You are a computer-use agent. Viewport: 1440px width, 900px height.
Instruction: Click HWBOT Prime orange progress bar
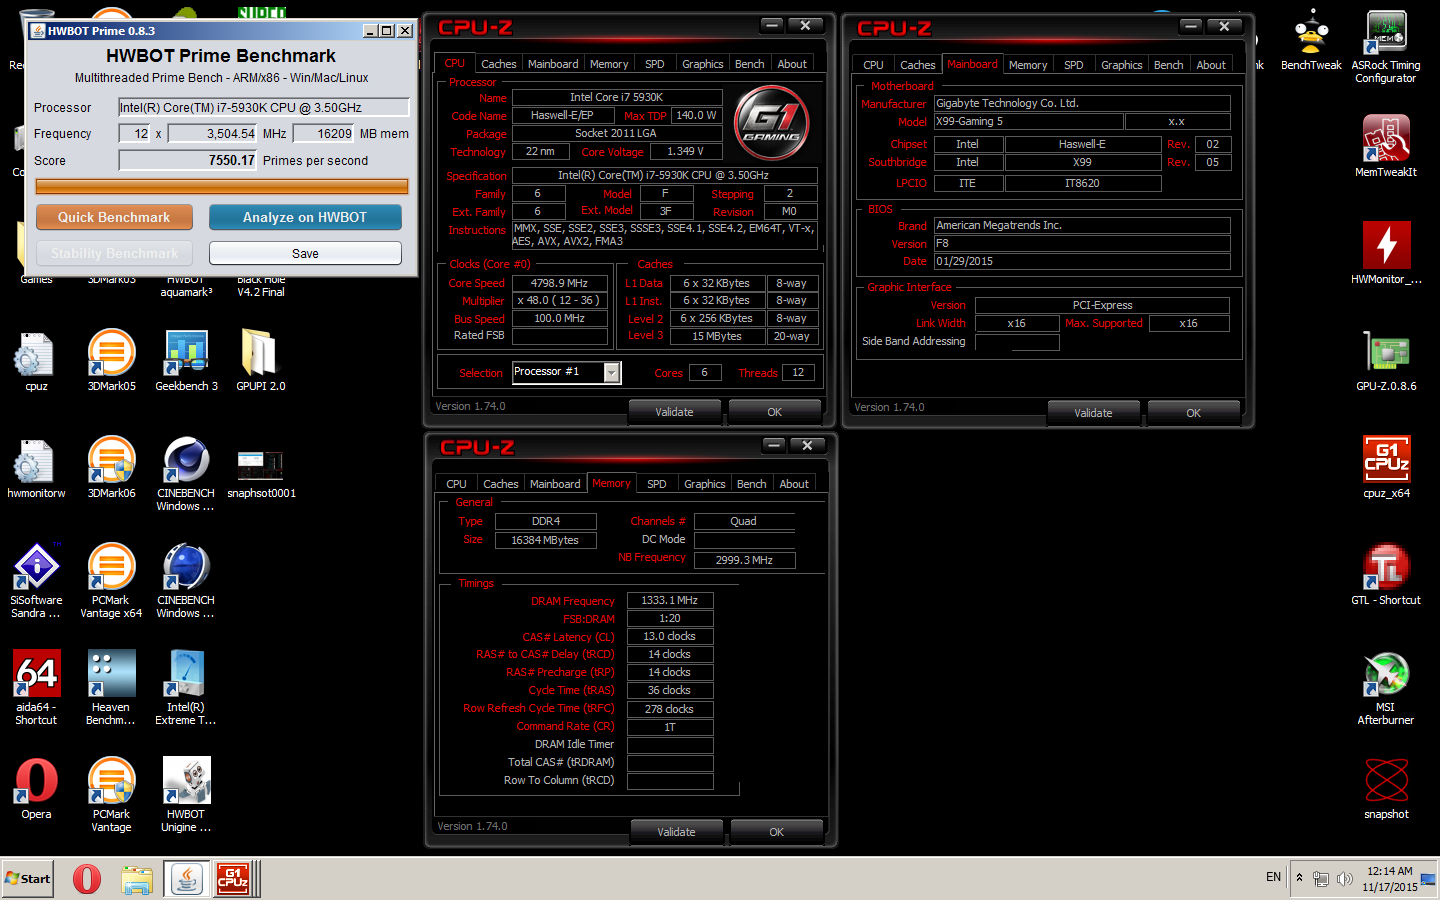tap(222, 186)
